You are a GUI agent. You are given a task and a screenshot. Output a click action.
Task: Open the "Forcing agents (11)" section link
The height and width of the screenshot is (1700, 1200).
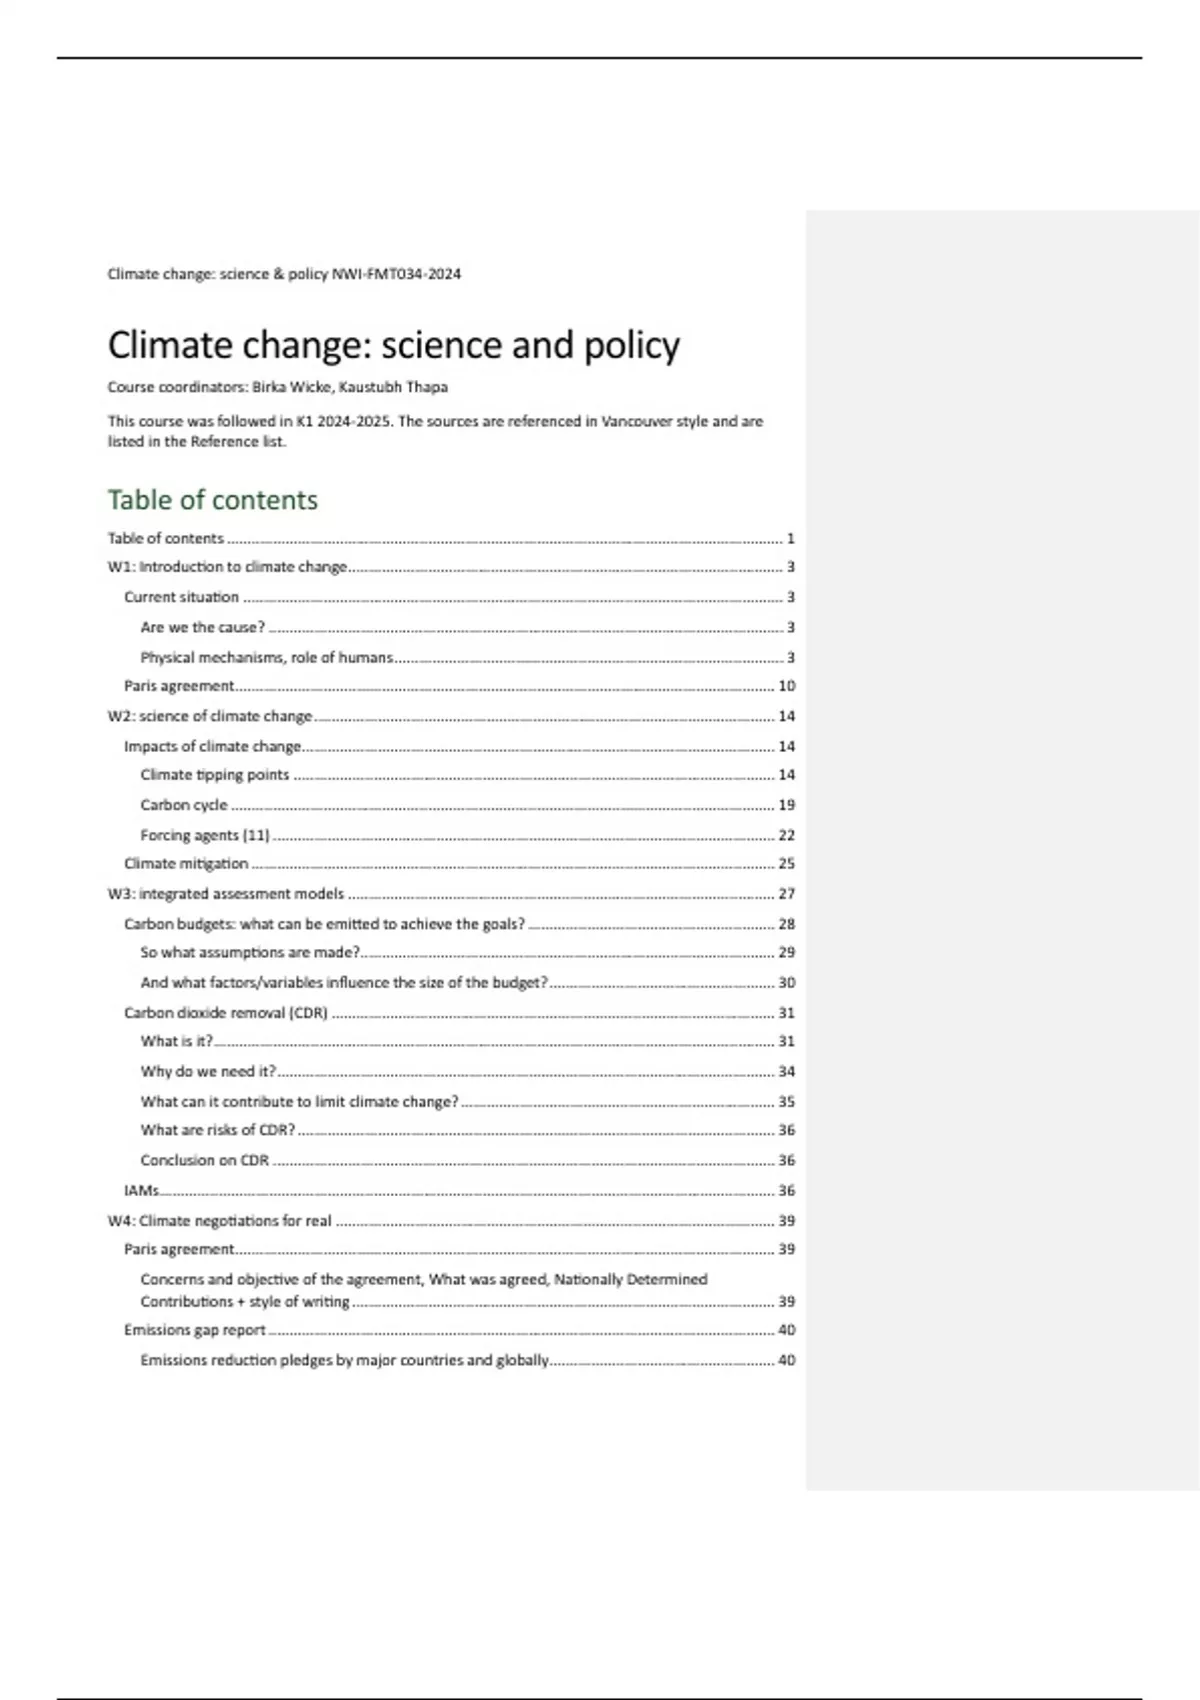tap(204, 835)
